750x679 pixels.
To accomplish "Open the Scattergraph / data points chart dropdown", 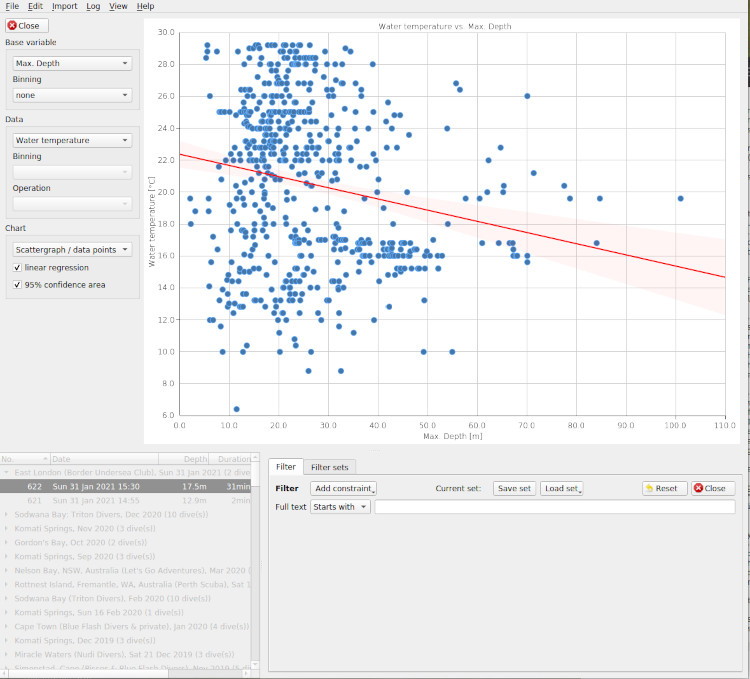I will point(72,248).
